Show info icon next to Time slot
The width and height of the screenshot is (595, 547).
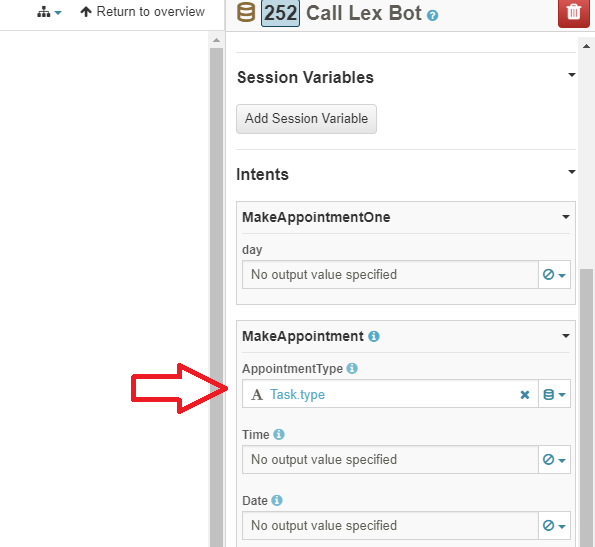279,434
